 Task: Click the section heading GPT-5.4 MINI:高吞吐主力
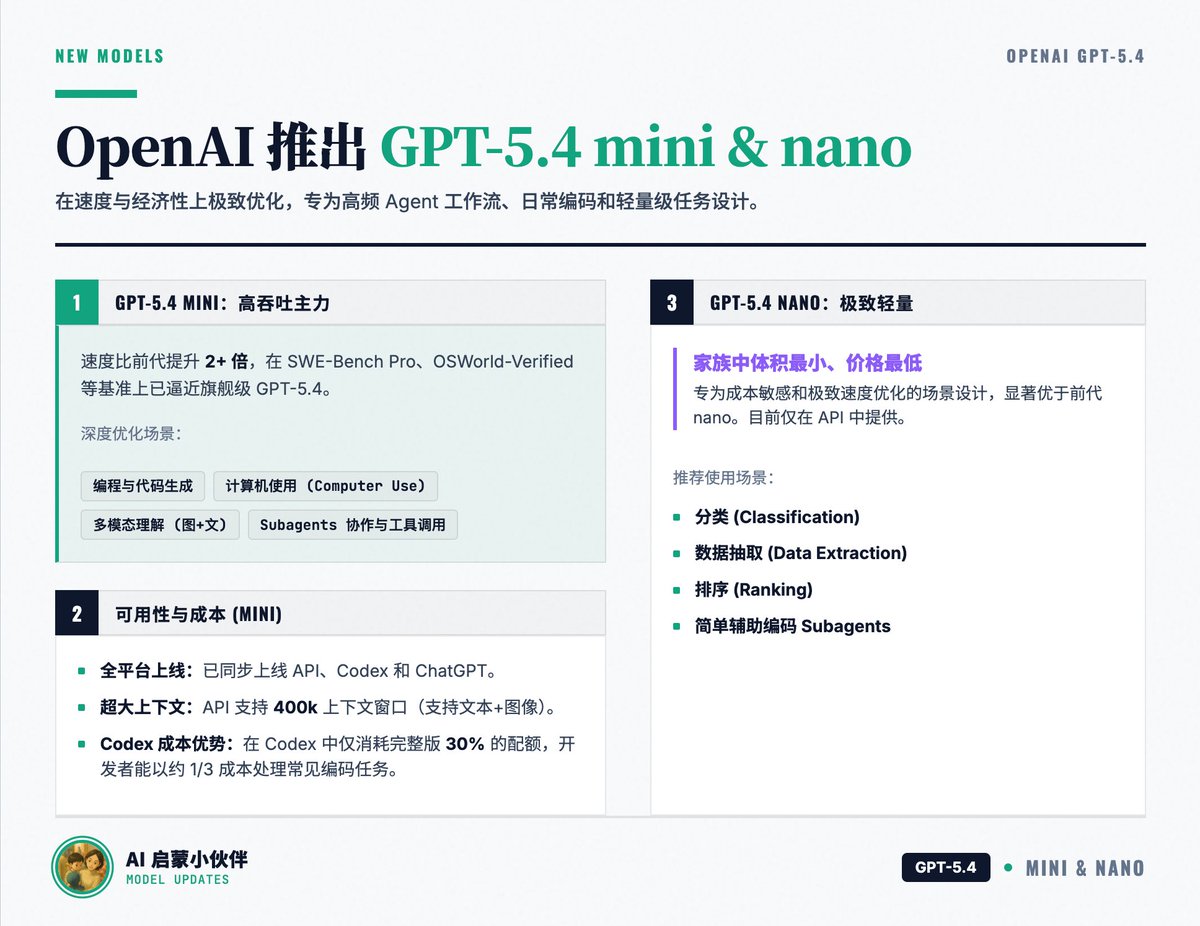coord(222,303)
